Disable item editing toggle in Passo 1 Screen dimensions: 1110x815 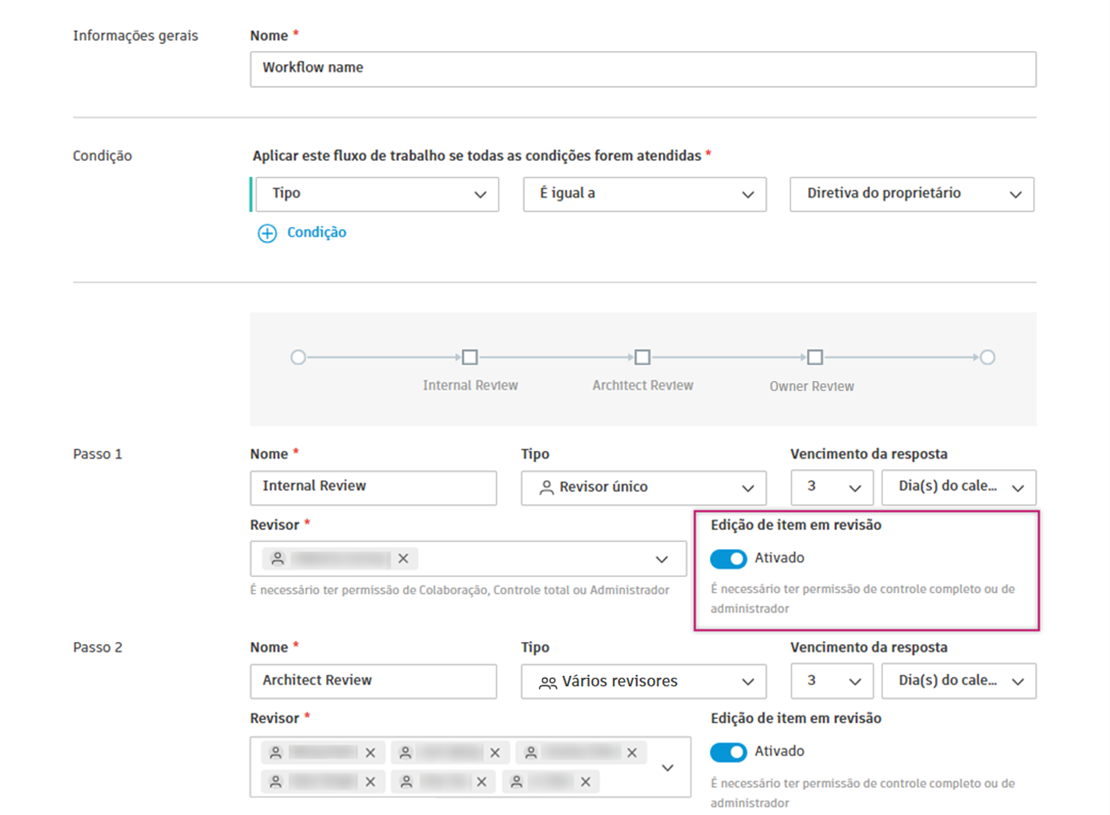click(729, 558)
